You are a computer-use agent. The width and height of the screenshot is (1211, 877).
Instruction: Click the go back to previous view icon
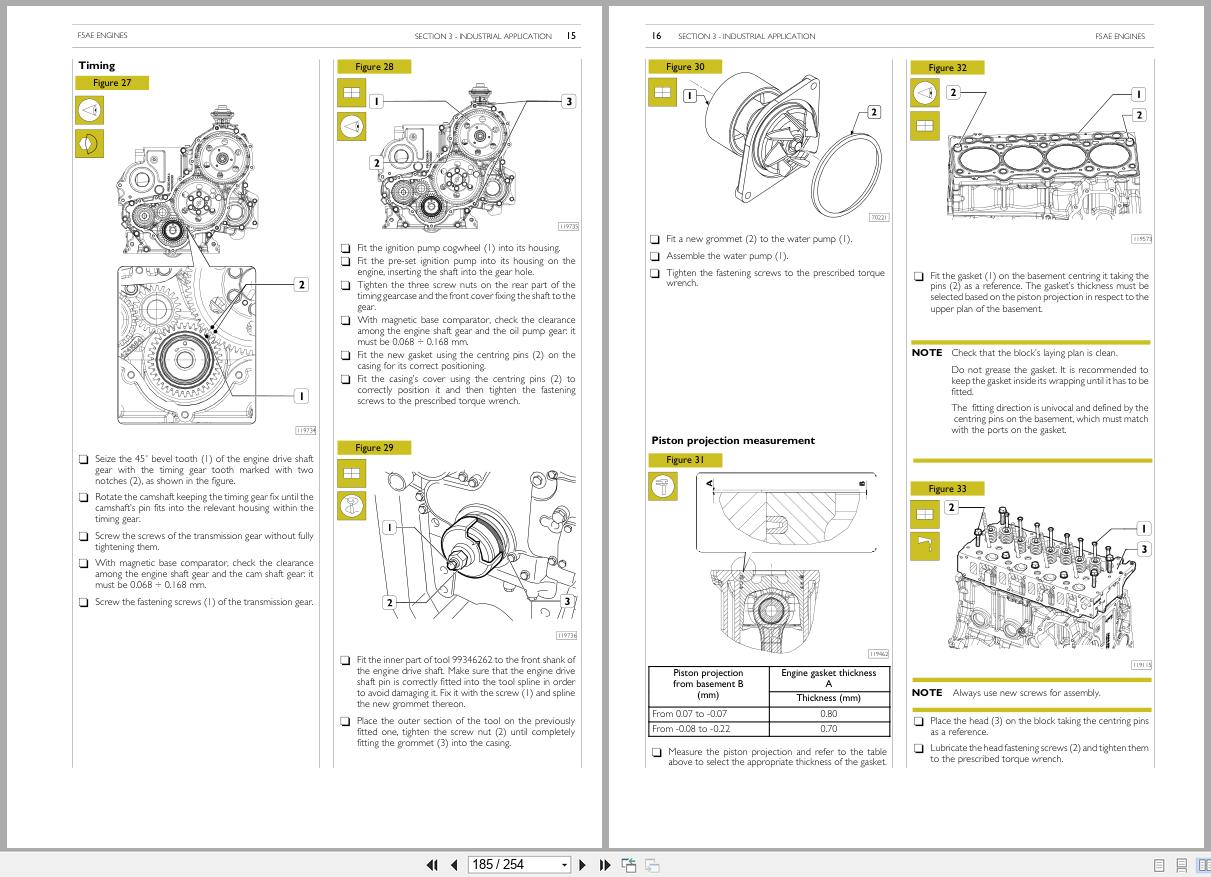pos(629,865)
